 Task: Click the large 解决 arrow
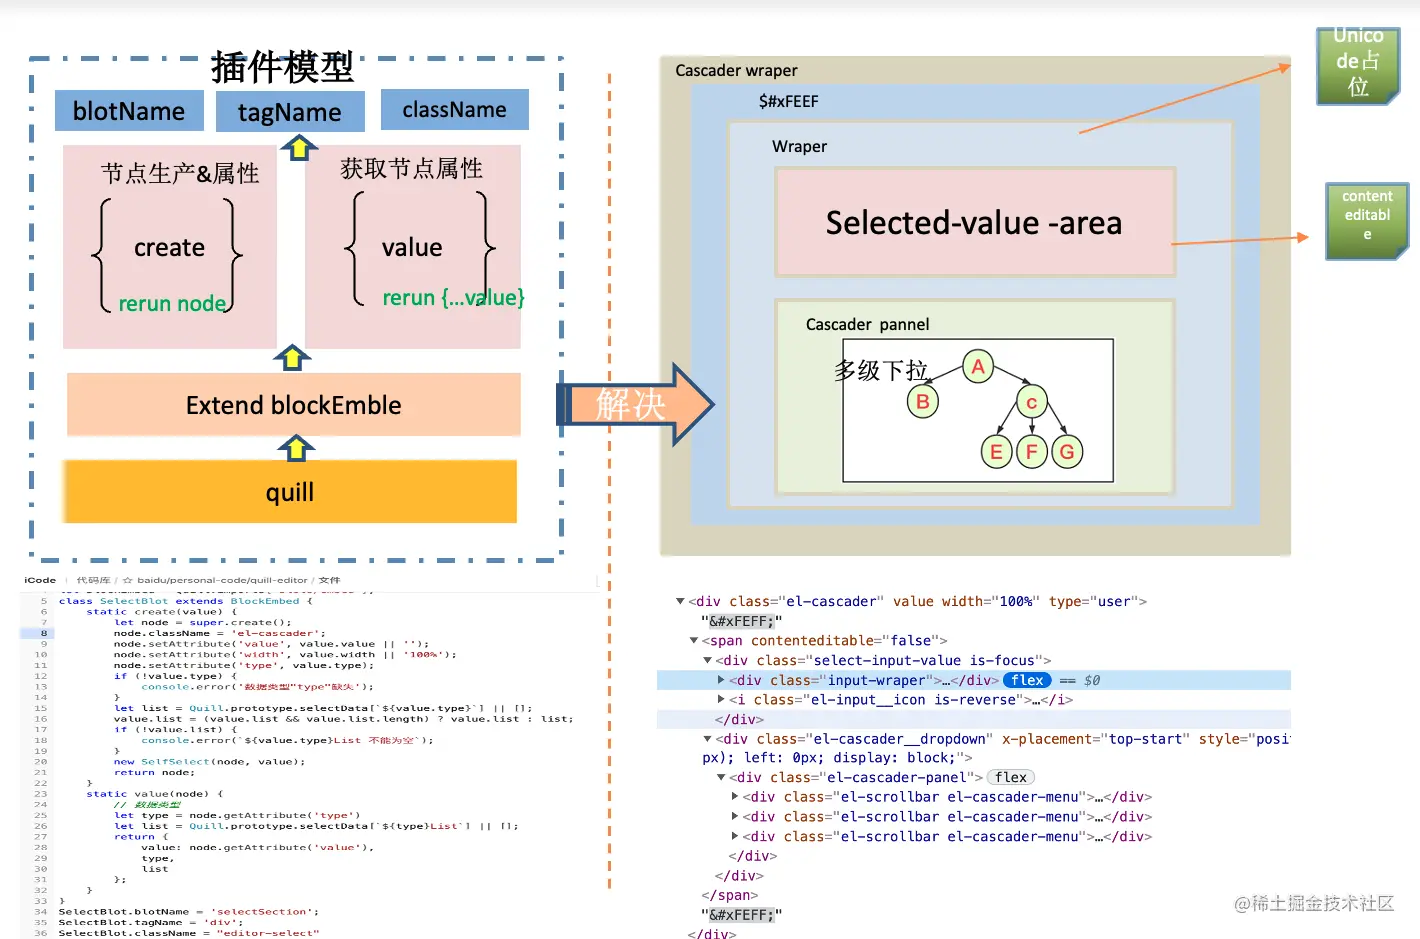coord(636,404)
